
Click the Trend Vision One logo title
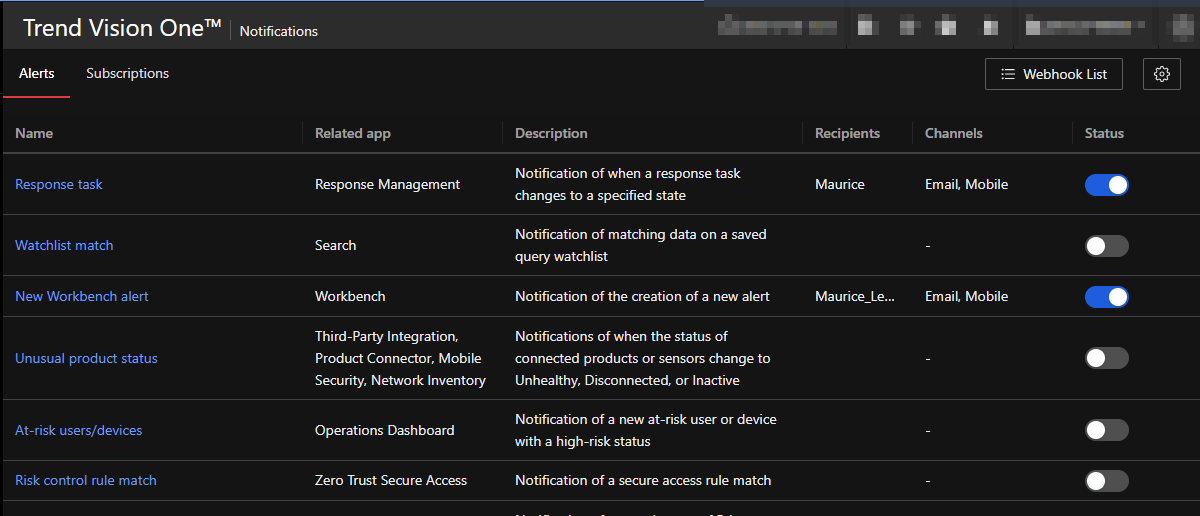click(122, 28)
